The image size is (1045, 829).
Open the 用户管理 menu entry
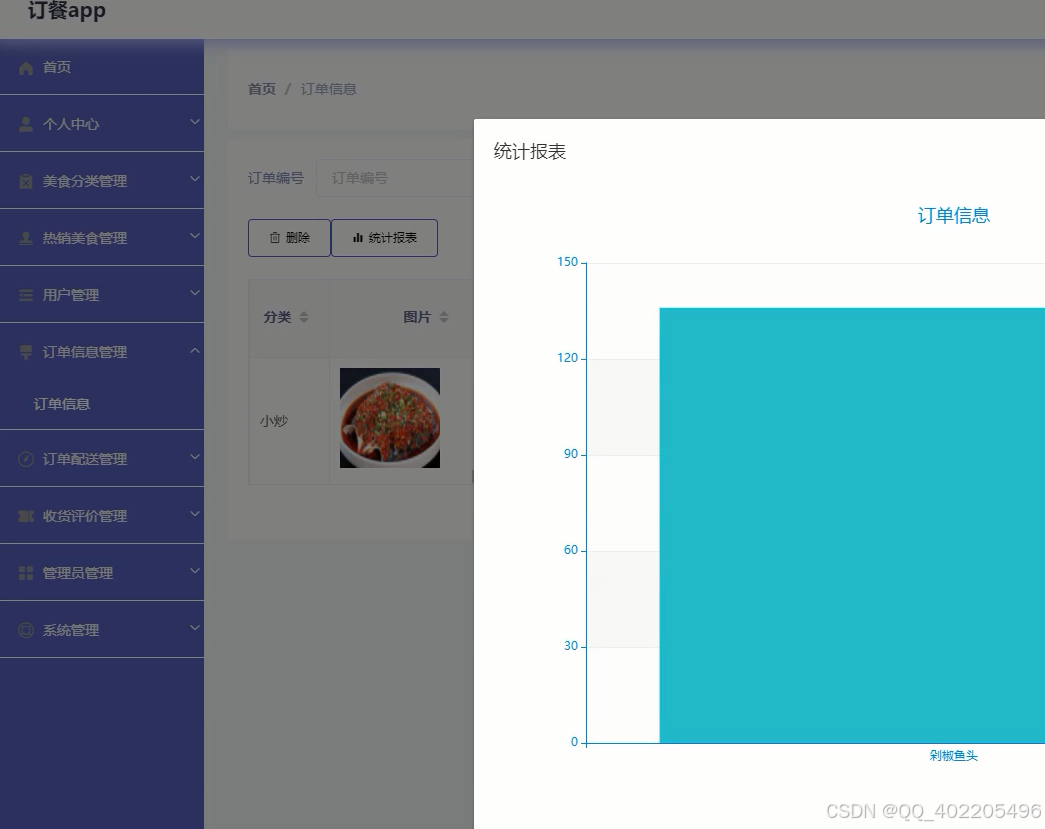coord(100,295)
